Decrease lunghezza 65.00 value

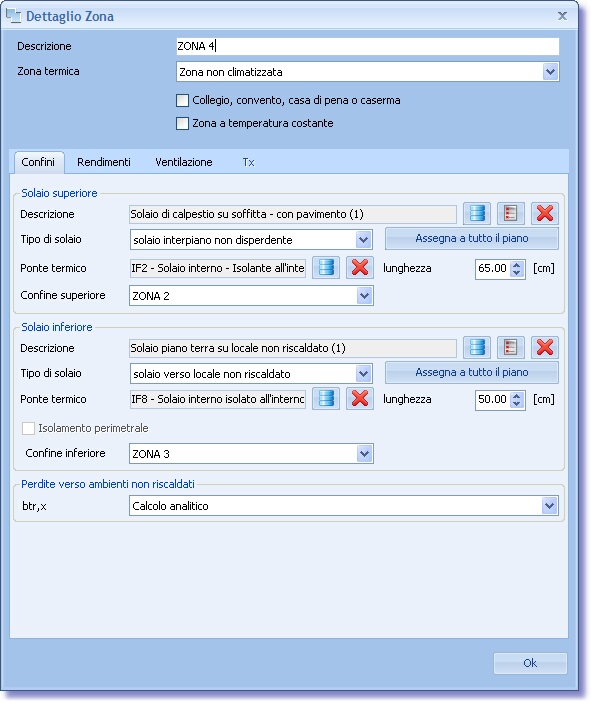pos(517,272)
